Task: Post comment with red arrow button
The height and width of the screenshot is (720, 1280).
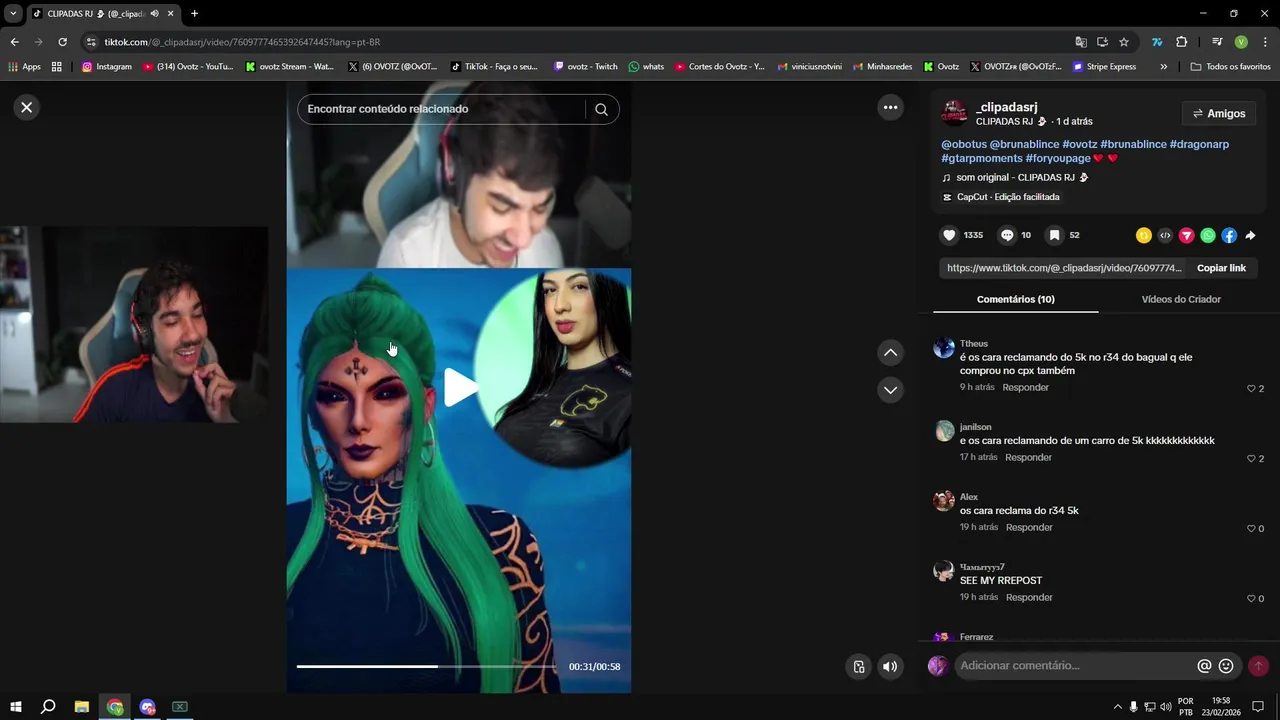Action: pyautogui.click(x=1259, y=666)
